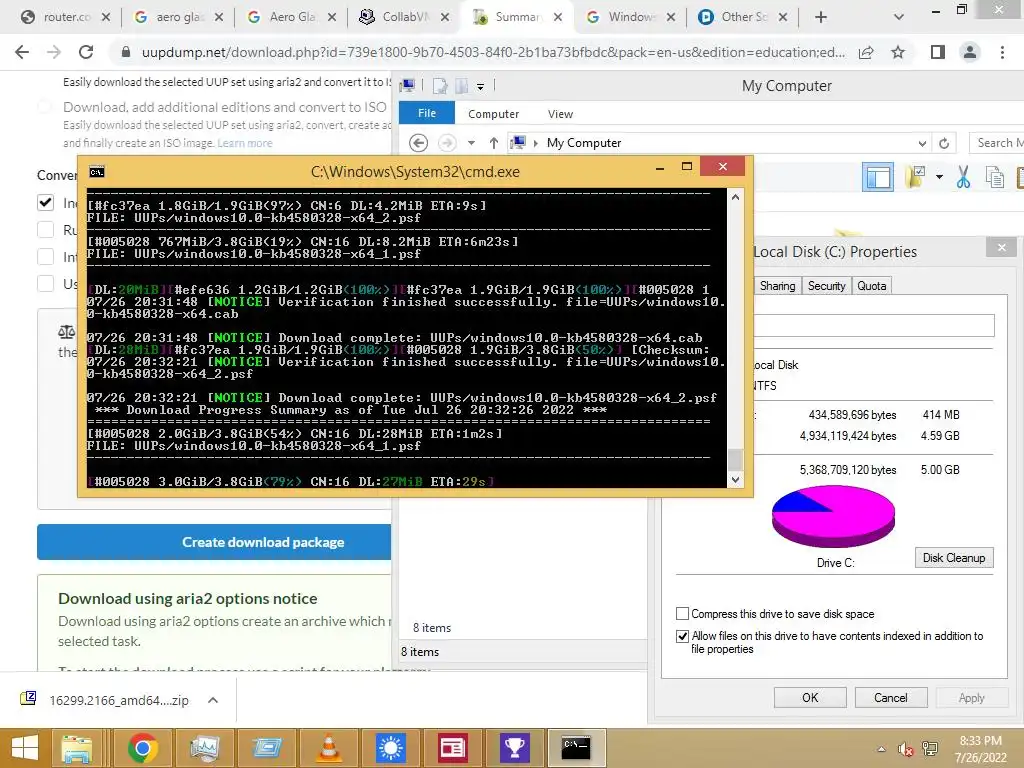Switch to the Security tab in Properties
Viewport: 1024px width, 768px height.
[826, 286]
